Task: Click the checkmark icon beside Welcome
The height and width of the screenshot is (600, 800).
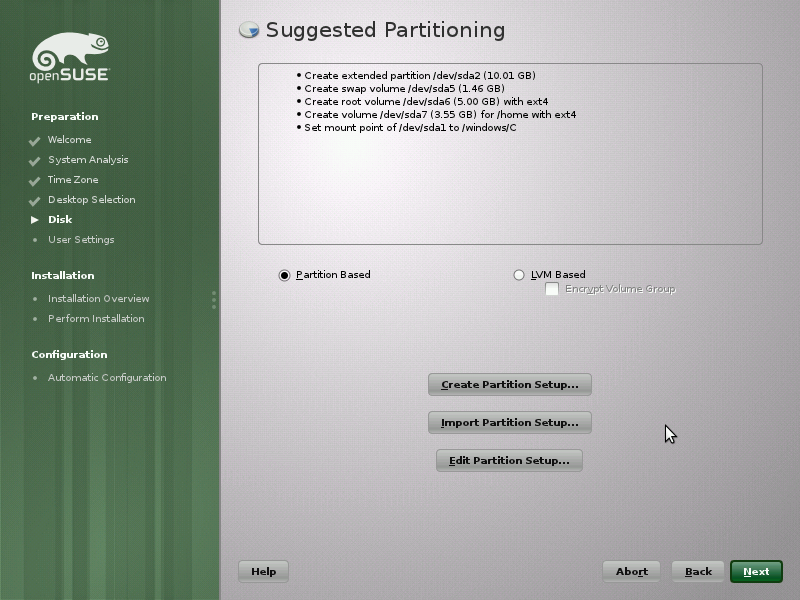Action: point(34,140)
